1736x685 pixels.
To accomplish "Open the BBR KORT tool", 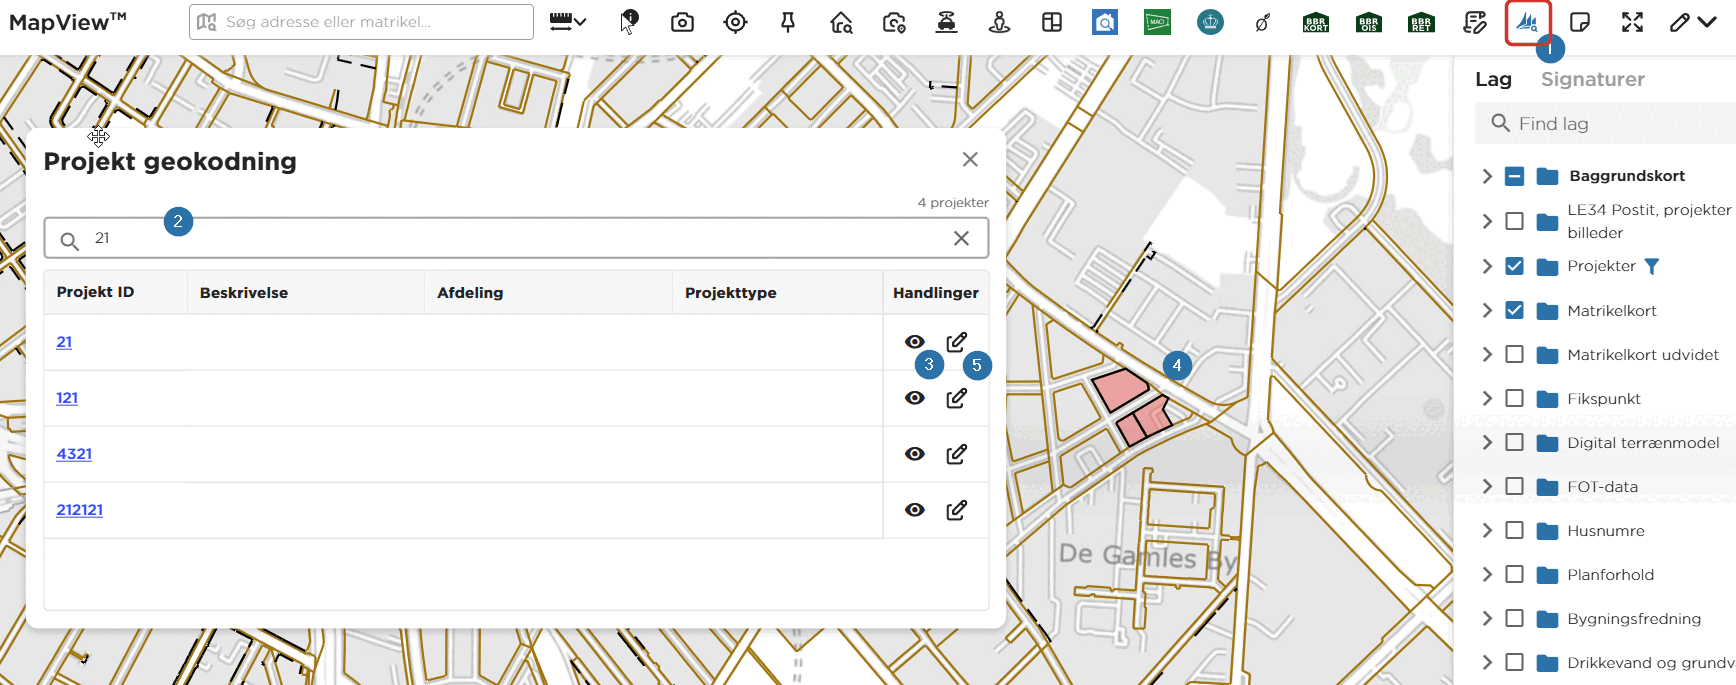I will 1316,23.
